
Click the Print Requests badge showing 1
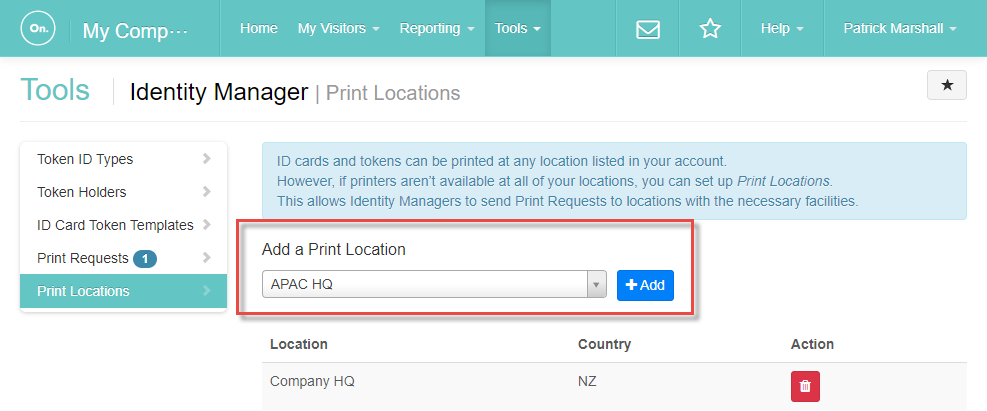pos(145,258)
